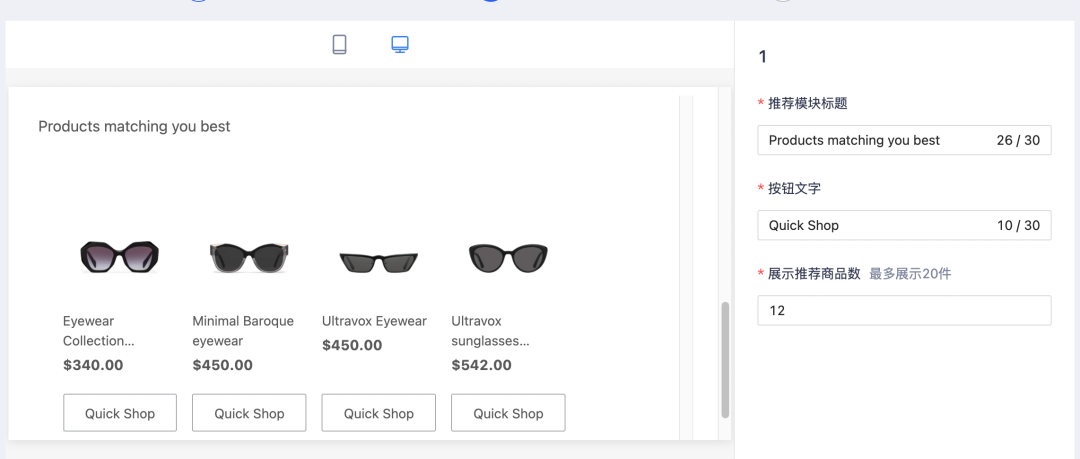Select the Ultravox sunglasses product image

point(508,258)
